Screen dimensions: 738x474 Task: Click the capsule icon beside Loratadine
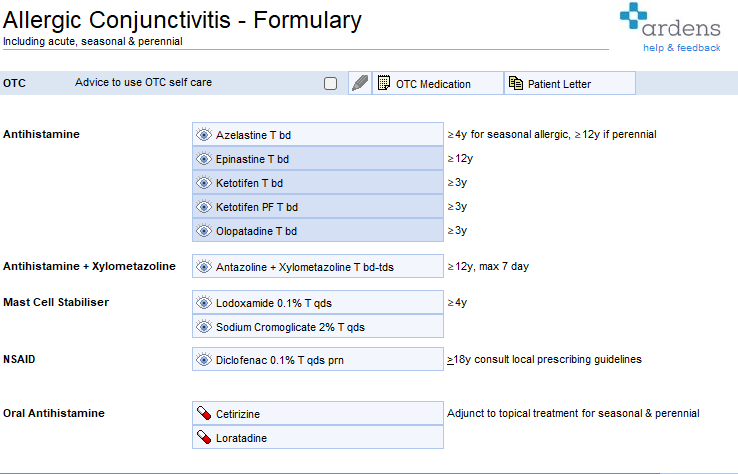pyautogui.click(x=204, y=437)
